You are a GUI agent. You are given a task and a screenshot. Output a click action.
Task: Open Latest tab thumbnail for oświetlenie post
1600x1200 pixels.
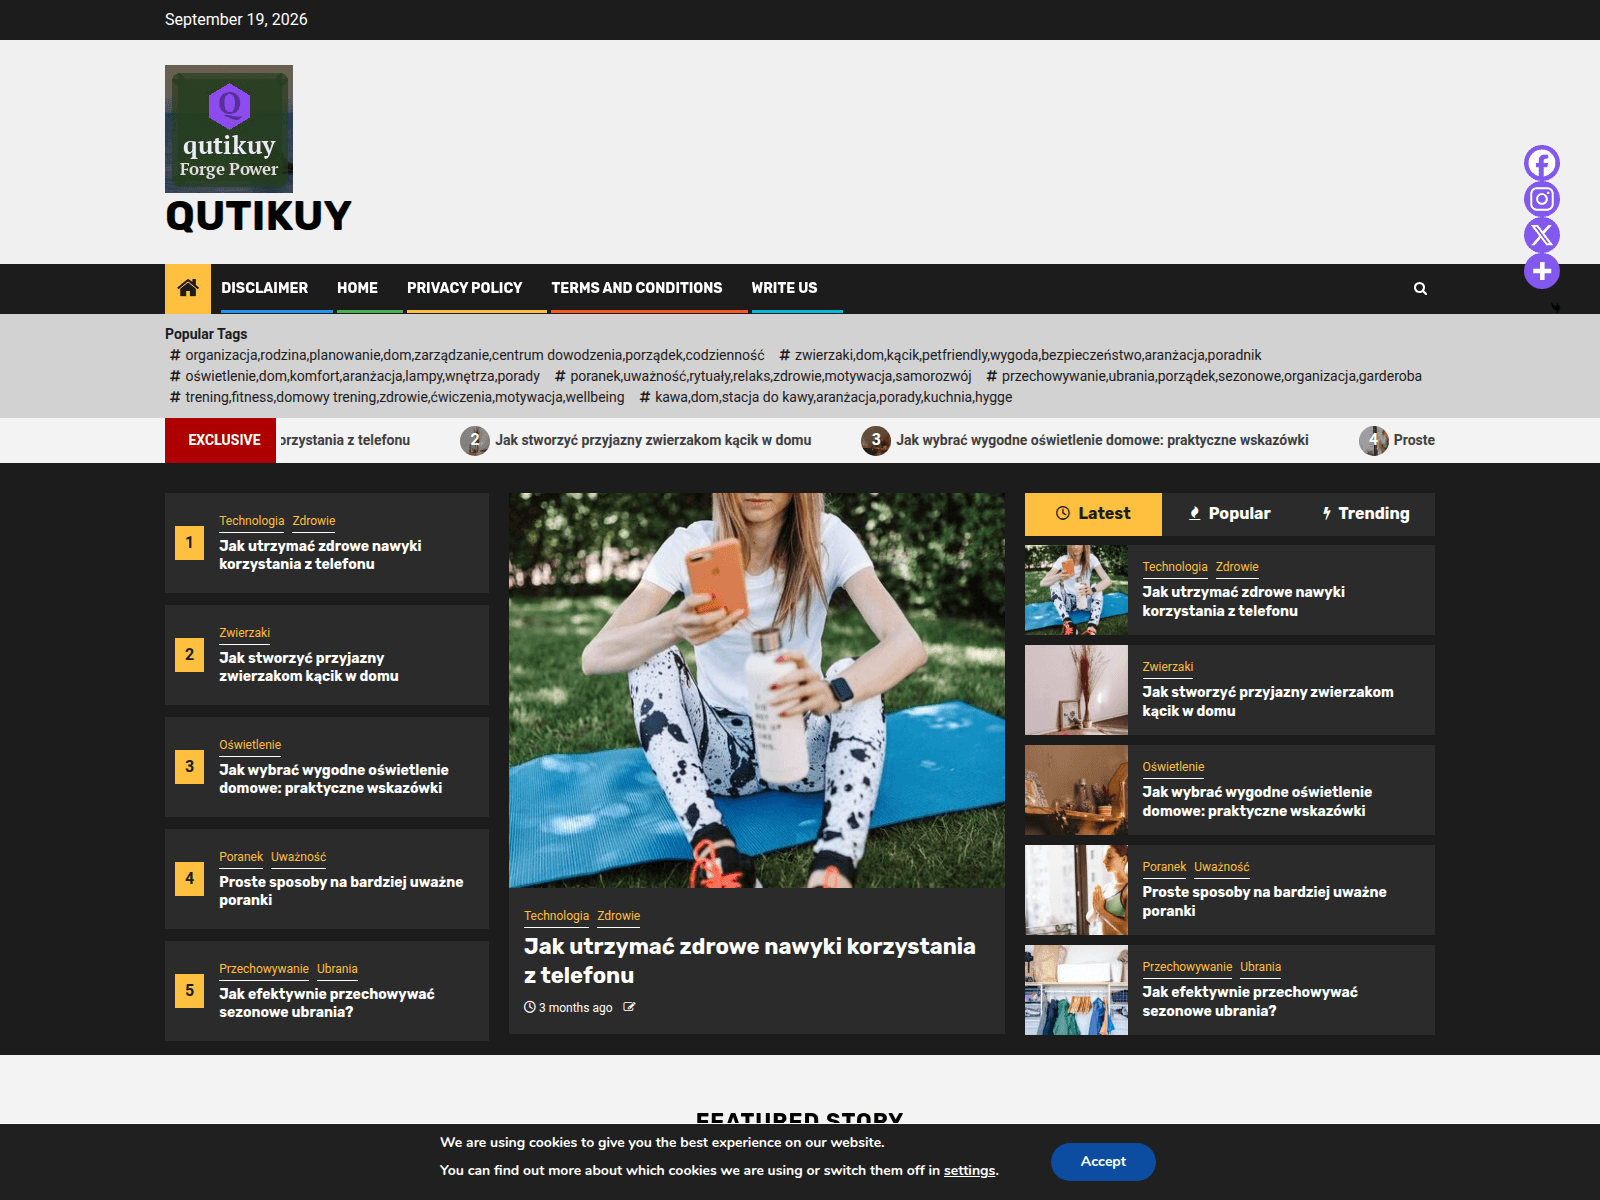1076,790
